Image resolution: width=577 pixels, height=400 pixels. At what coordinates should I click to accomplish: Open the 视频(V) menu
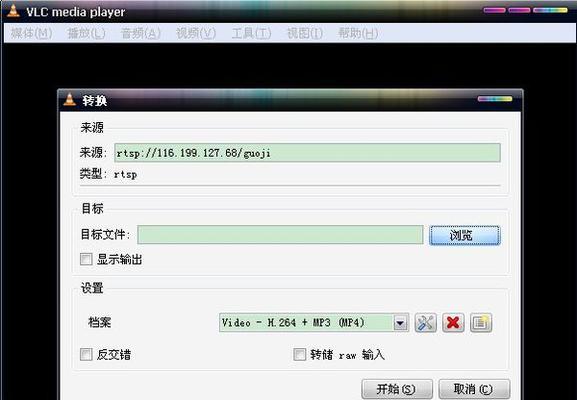click(196, 33)
